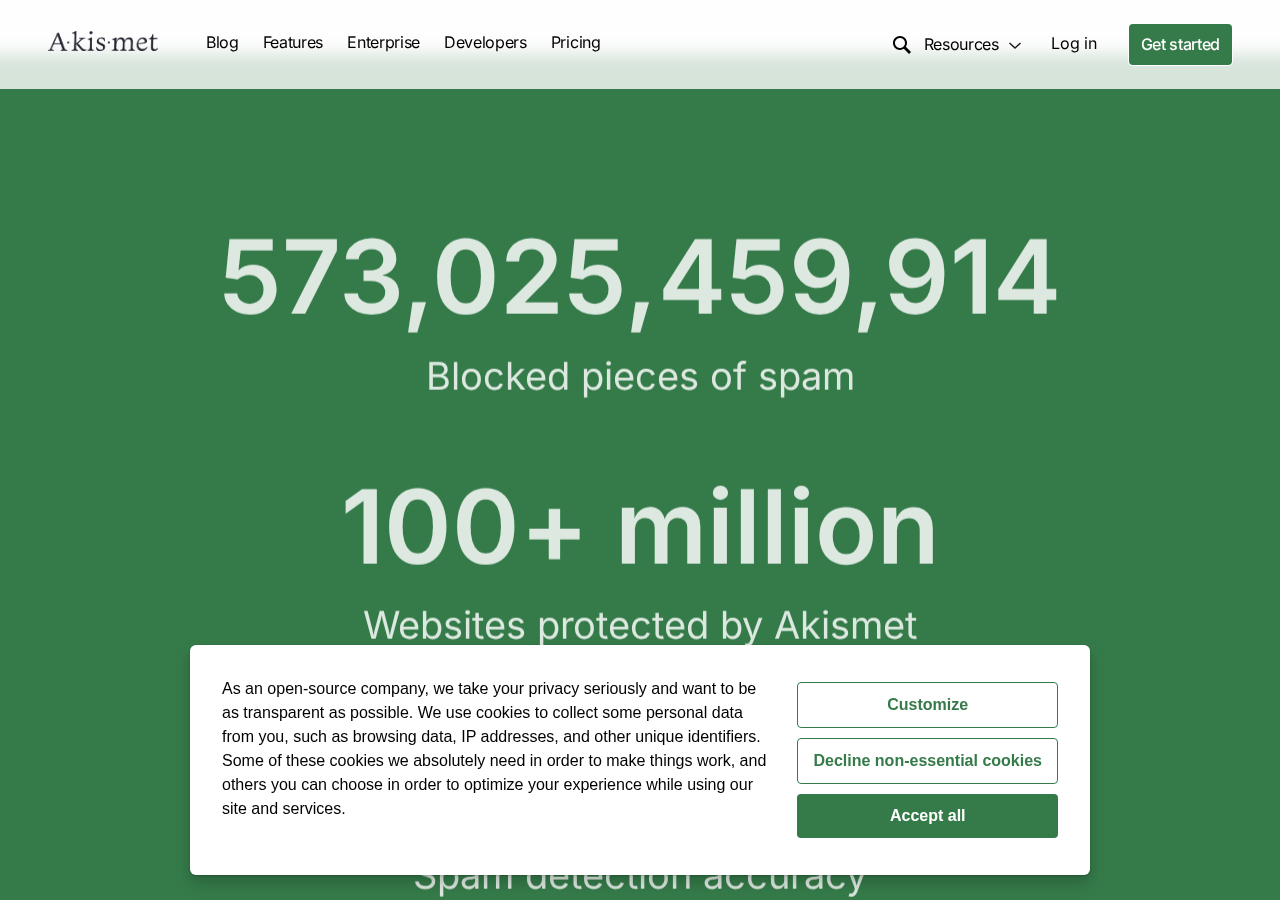Viewport: 1280px width, 900px height.
Task: Open the Blog menu item
Action: tap(222, 43)
